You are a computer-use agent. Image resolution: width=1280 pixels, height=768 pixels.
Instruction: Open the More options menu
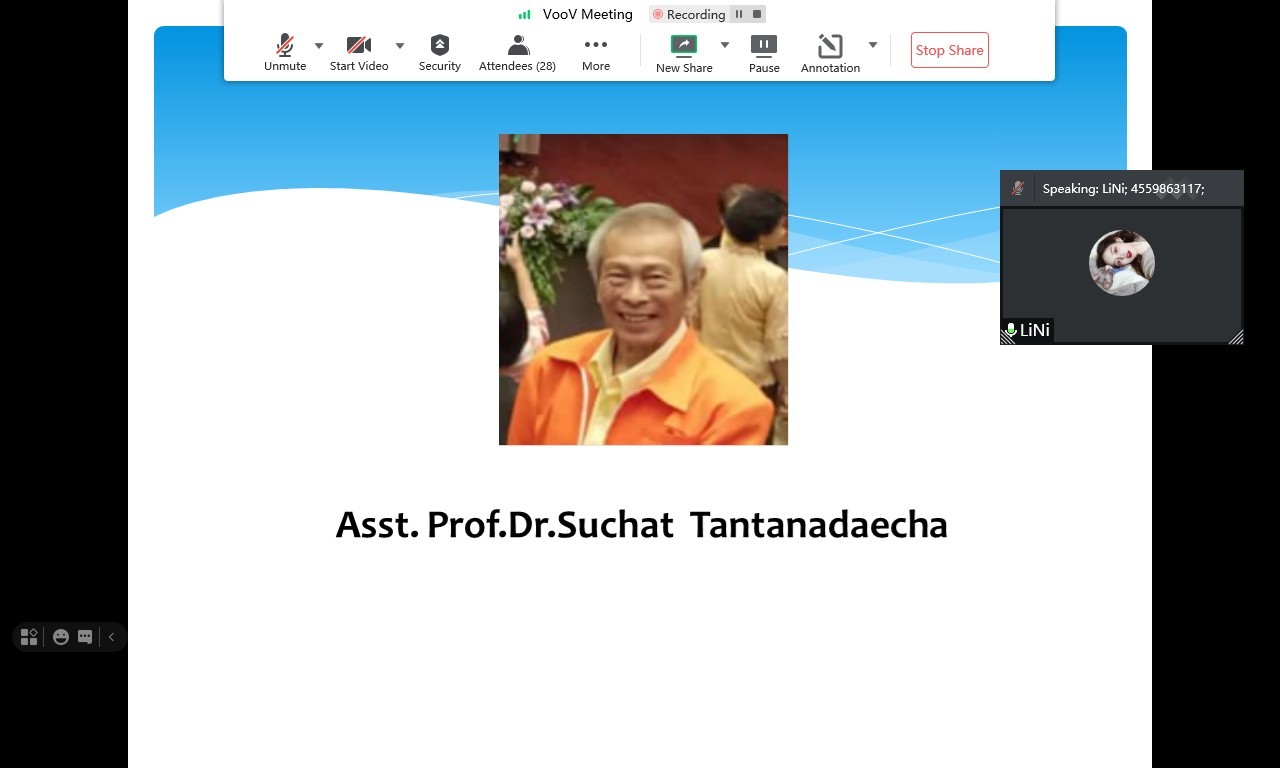click(x=596, y=52)
